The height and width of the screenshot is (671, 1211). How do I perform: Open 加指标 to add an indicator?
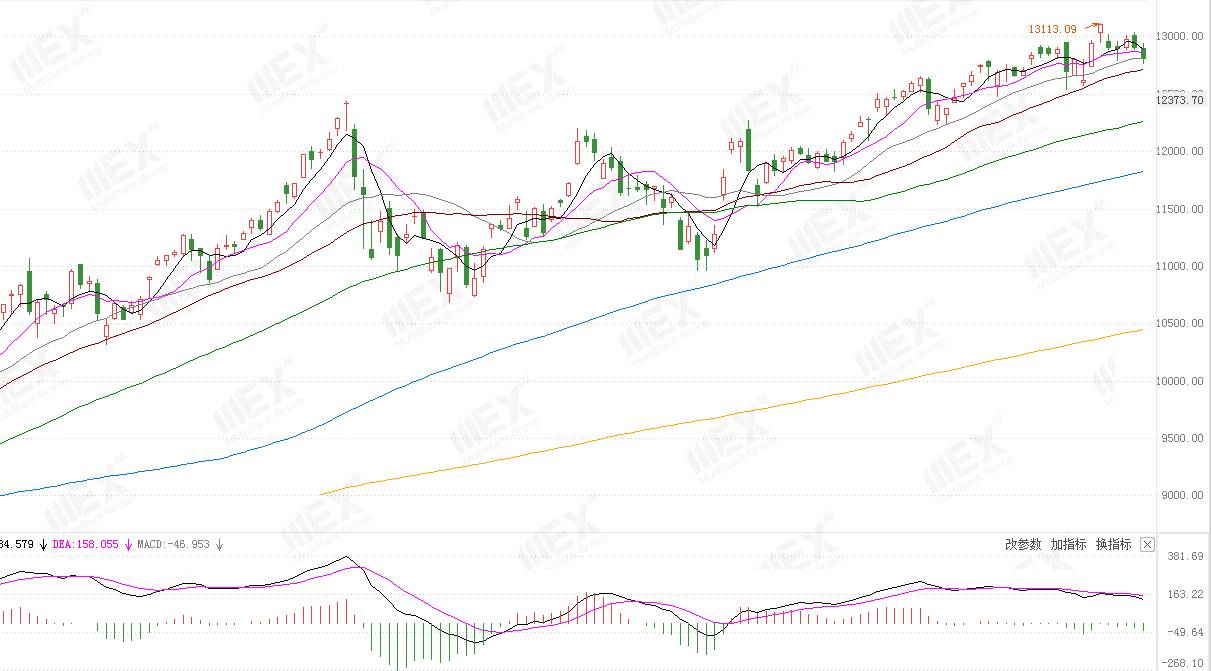coord(1068,545)
